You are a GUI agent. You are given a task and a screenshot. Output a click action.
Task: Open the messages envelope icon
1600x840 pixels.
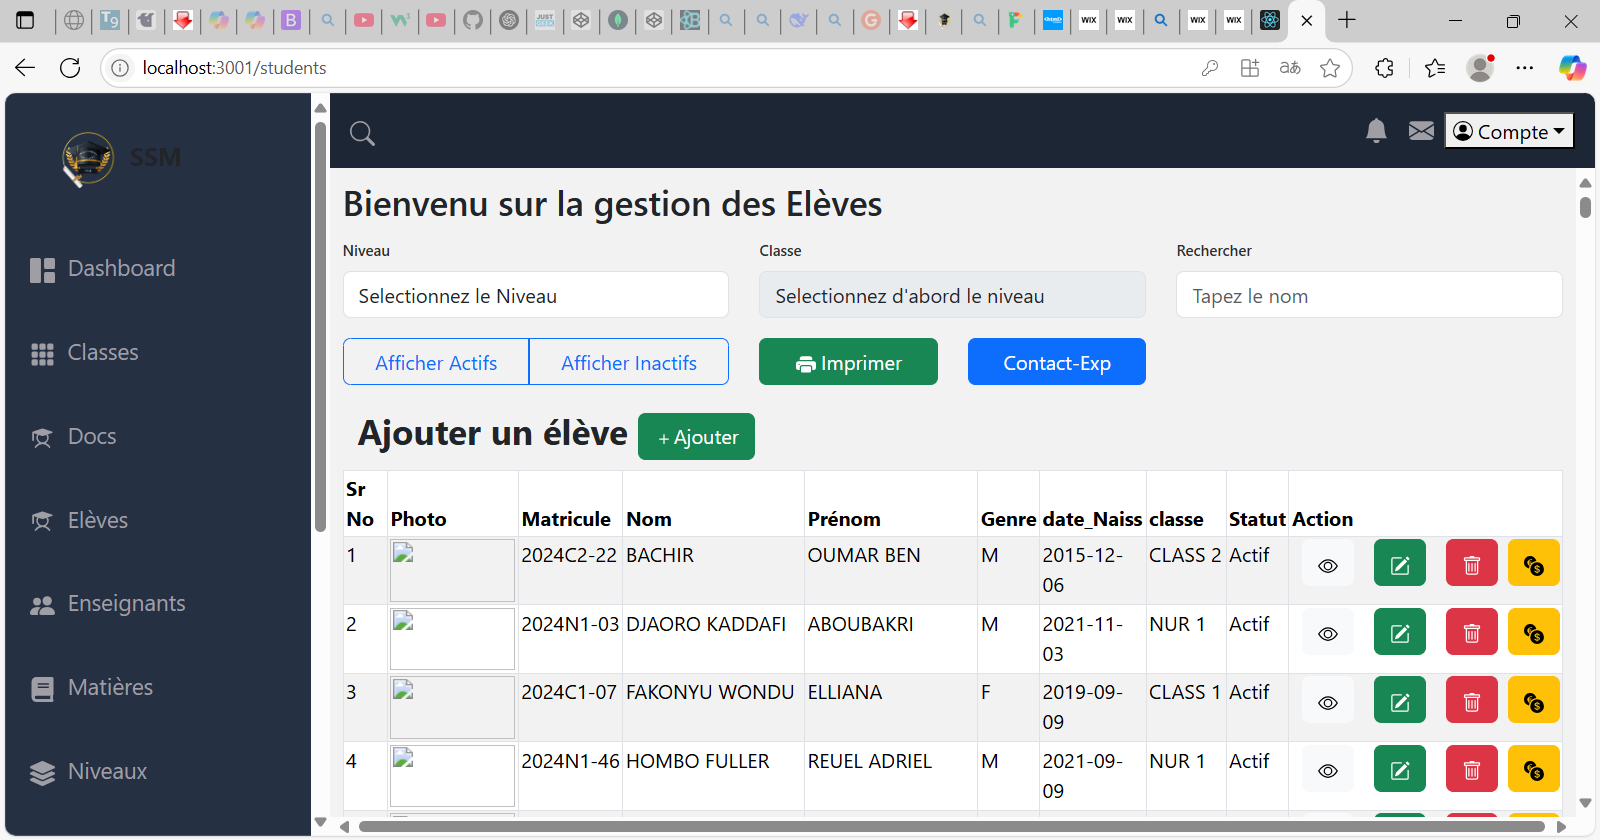(1421, 131)
